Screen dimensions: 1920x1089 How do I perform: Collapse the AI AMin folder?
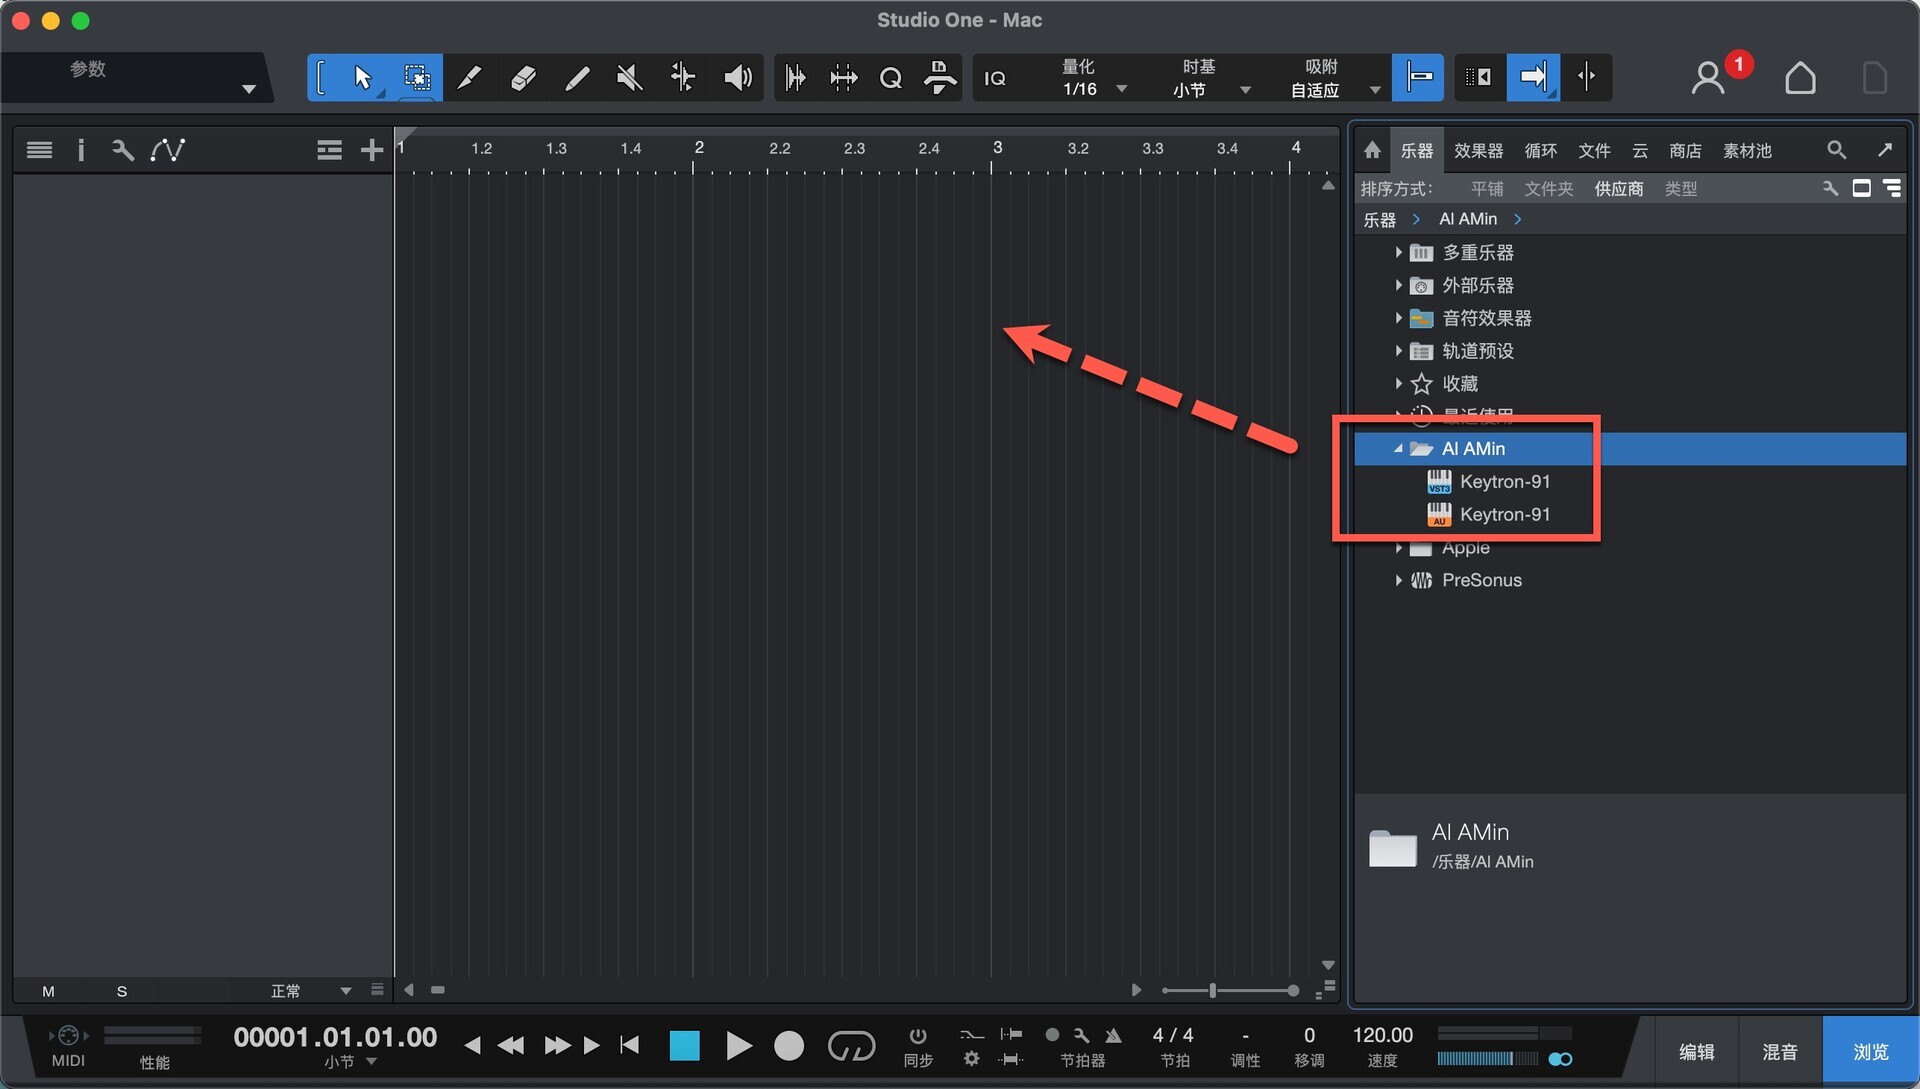[1398, 449]
